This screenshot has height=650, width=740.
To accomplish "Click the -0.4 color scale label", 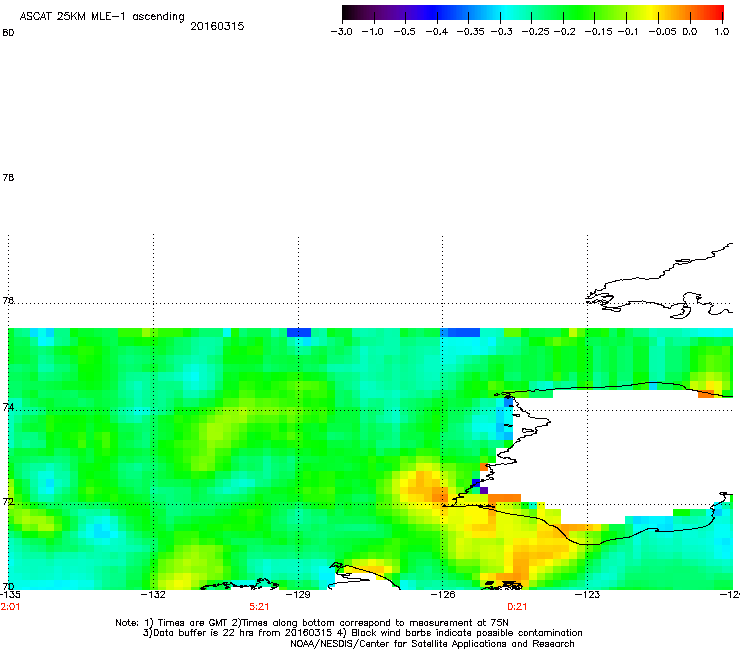I will (x=437, y=32).
